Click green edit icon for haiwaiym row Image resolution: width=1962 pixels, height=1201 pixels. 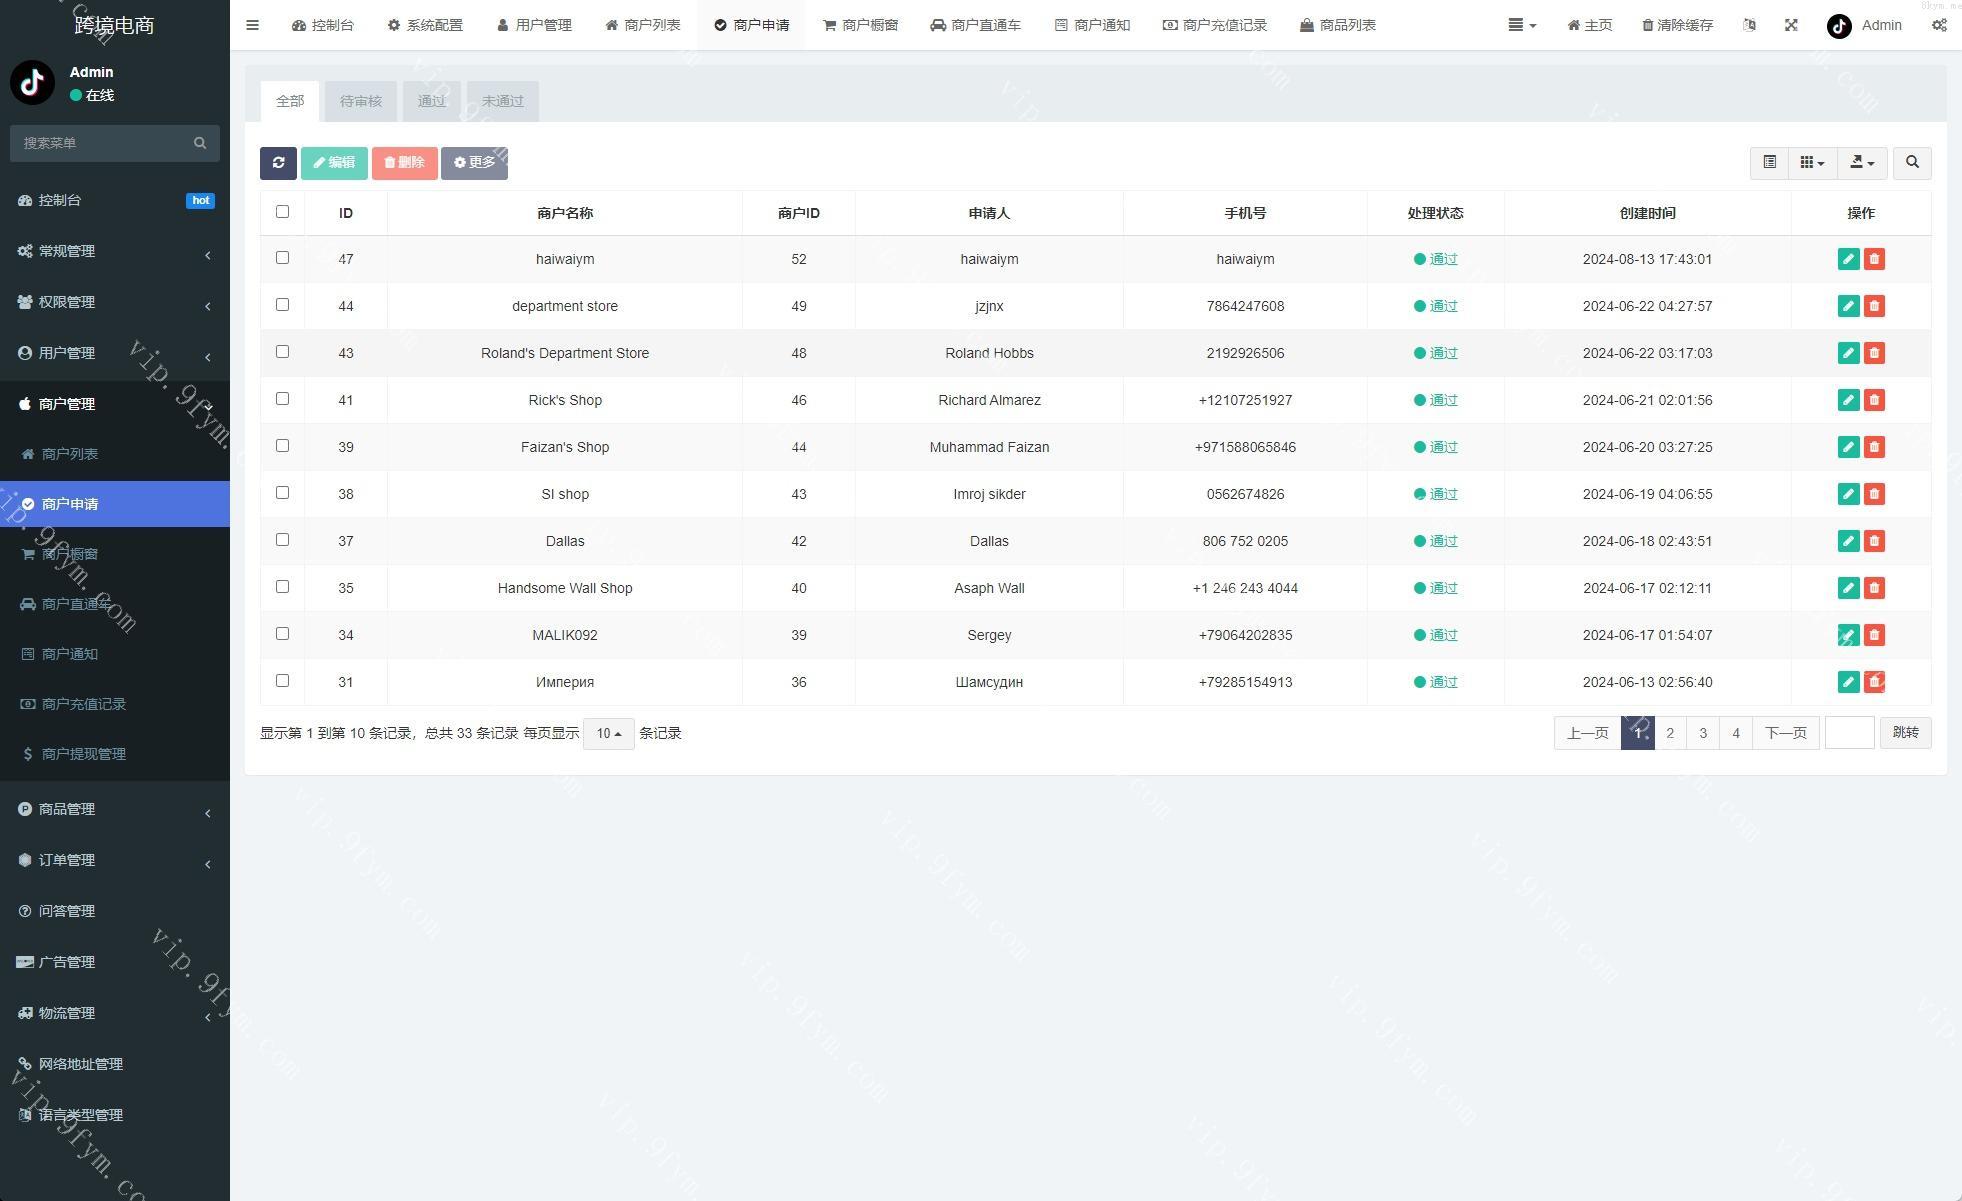[x=1848, y=259]
